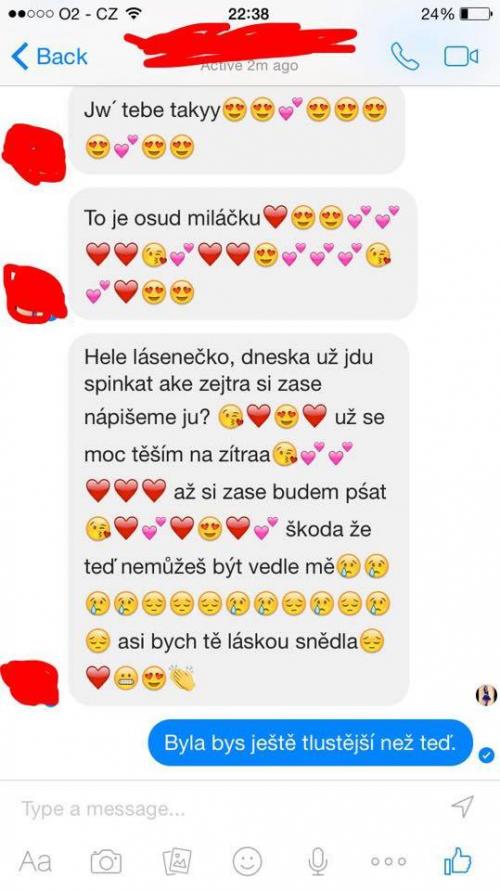Tap the location send arrow icon
The image size is (500, 891).
(x=463, y=806)
